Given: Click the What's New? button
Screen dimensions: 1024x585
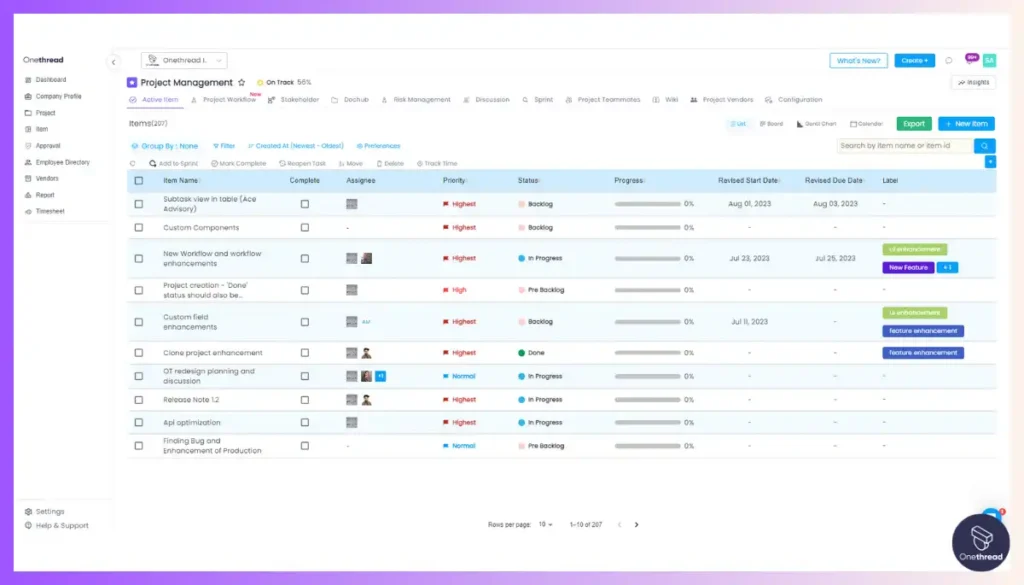Looking at the screenshot, I should pyautogui.click(x=858, y=61).
